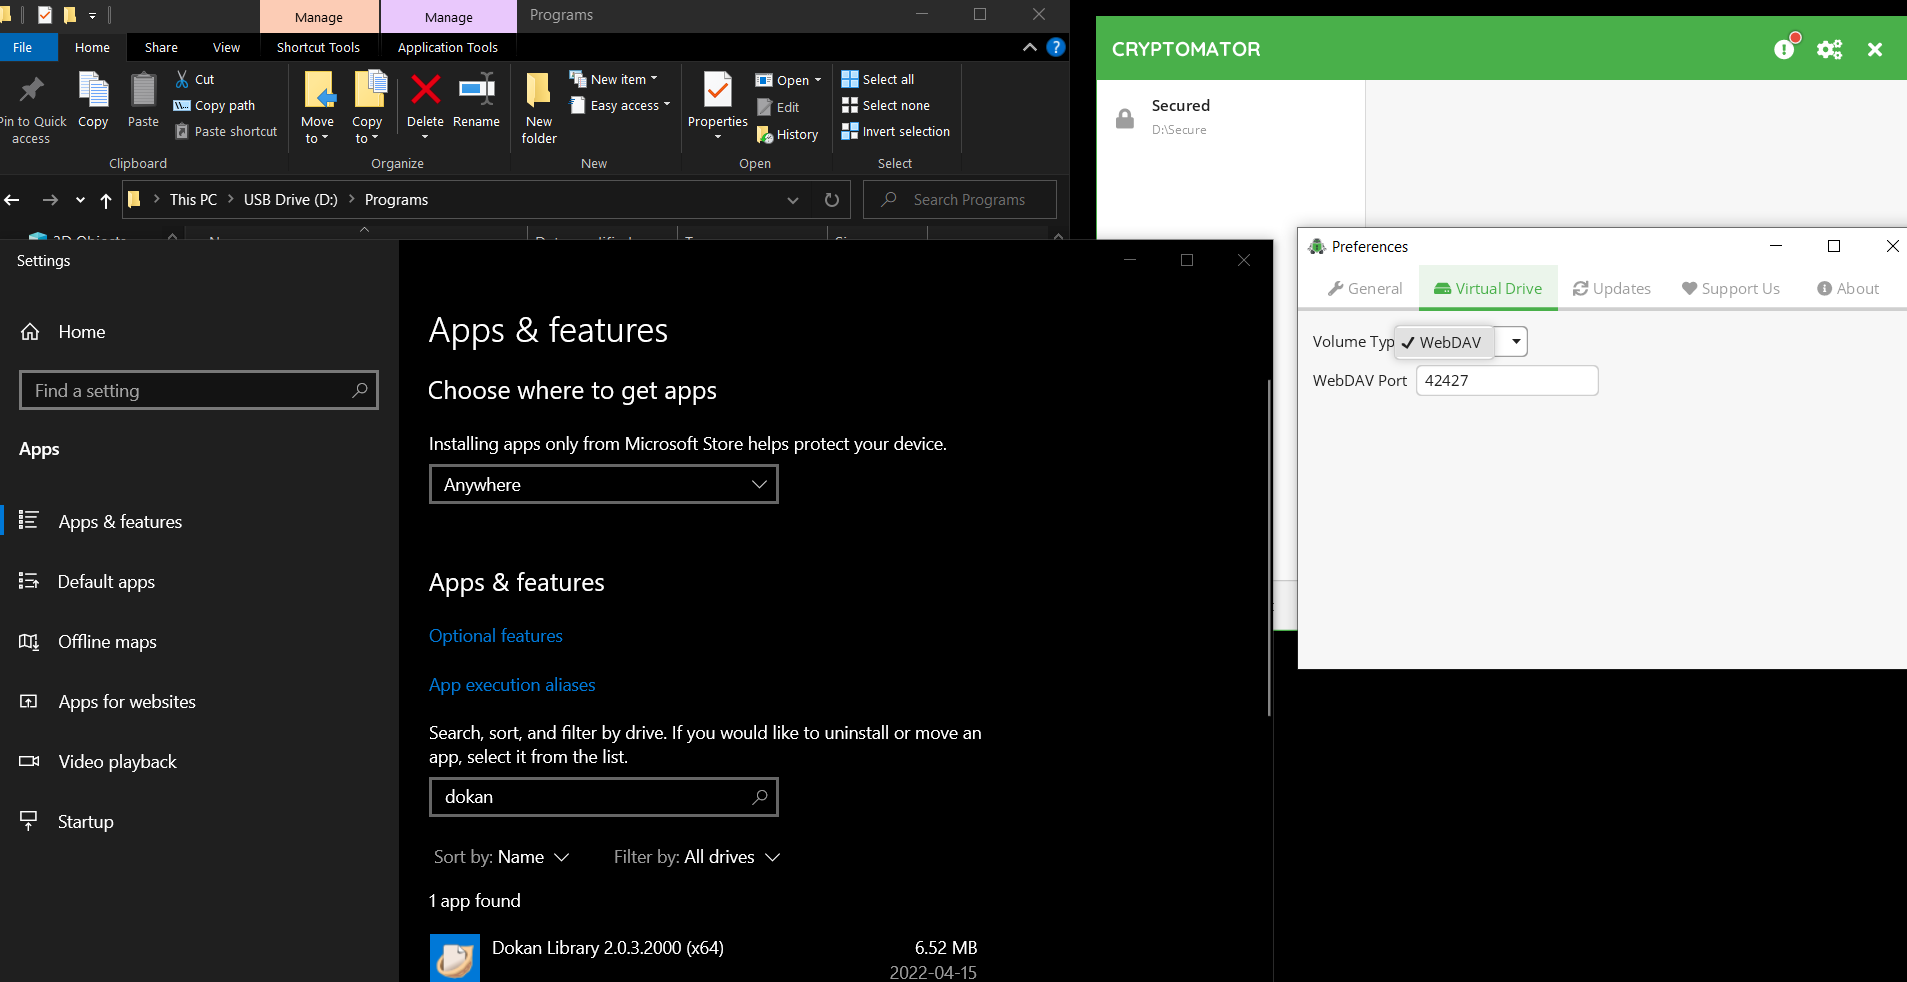The height and width of the screenshot is (982, 1907).
Task: Switch to the View ribbon tab
Action: (226, 47)
